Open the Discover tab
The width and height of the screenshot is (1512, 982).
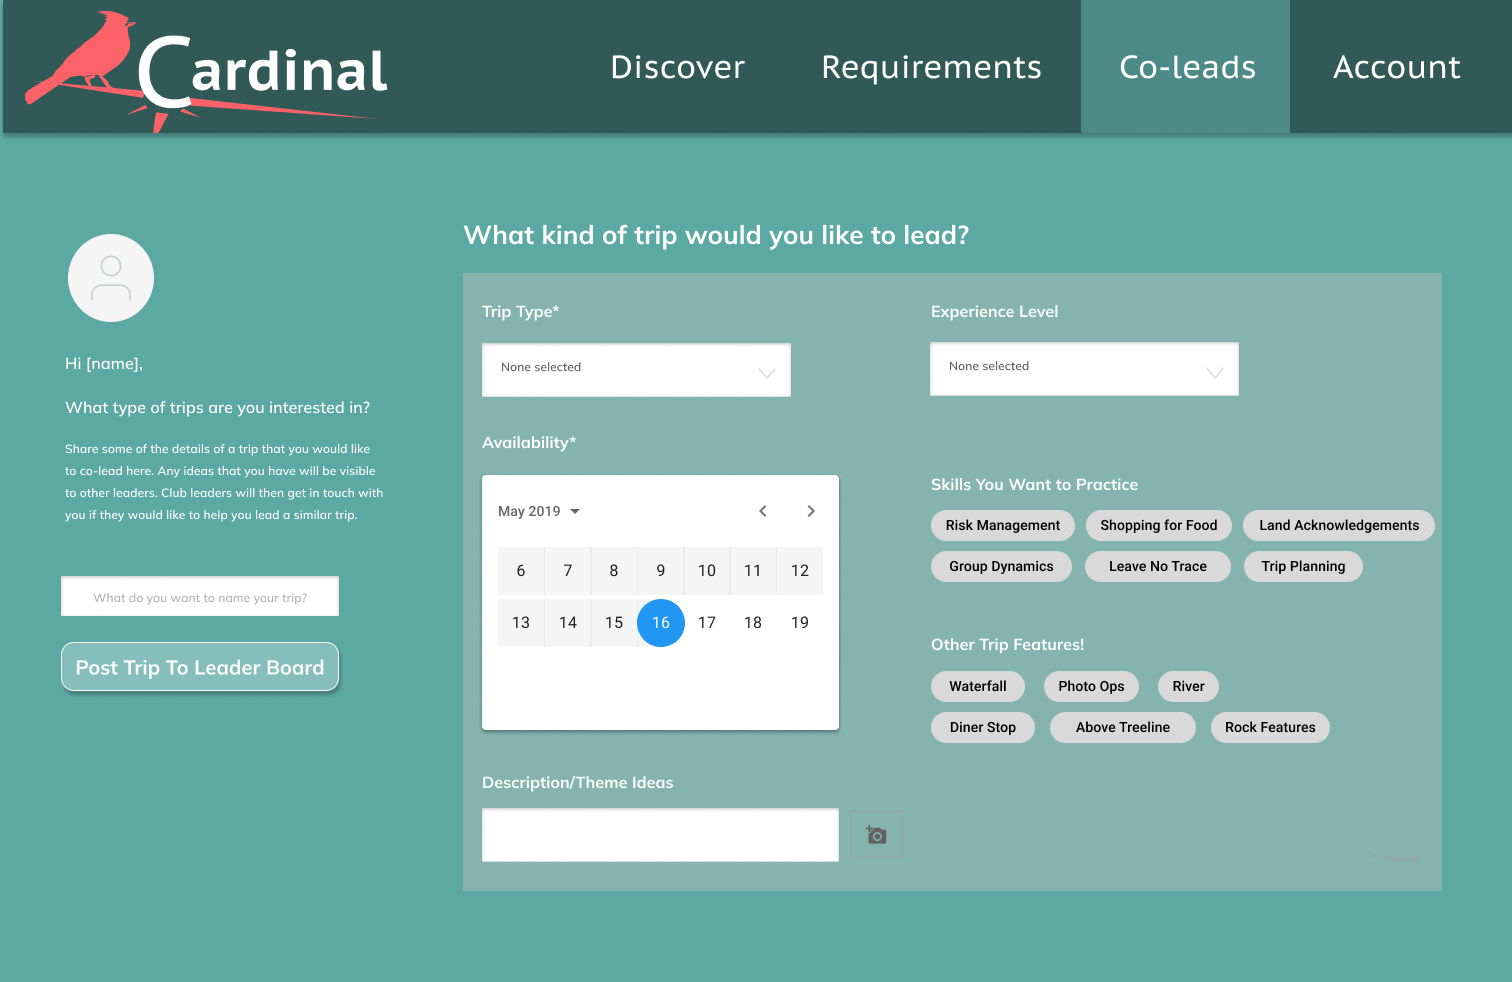click(678, 67)
